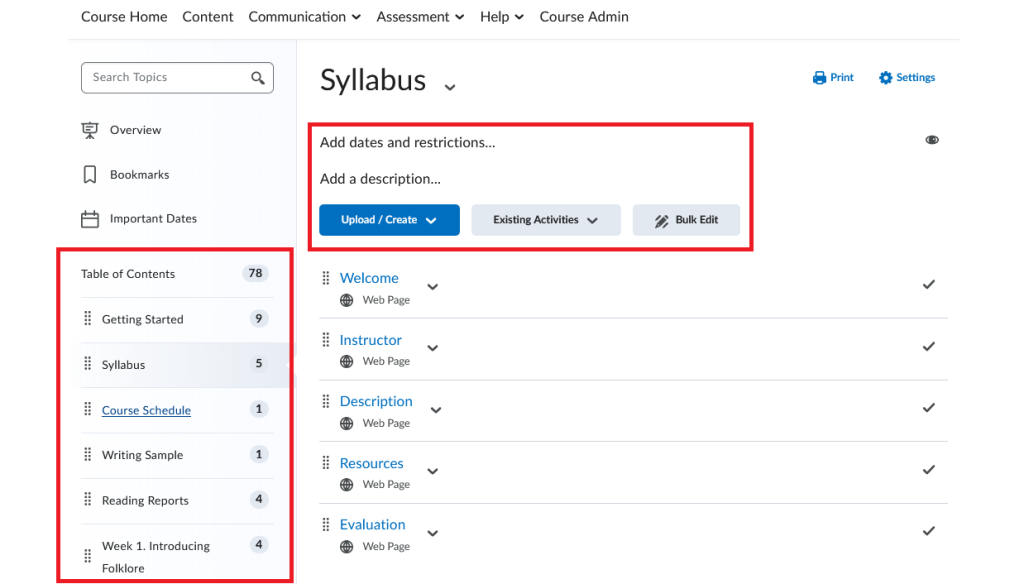1024x584 pixels.
Task: Open the Course Schedule module link
Action: click(x=146, y=410)
